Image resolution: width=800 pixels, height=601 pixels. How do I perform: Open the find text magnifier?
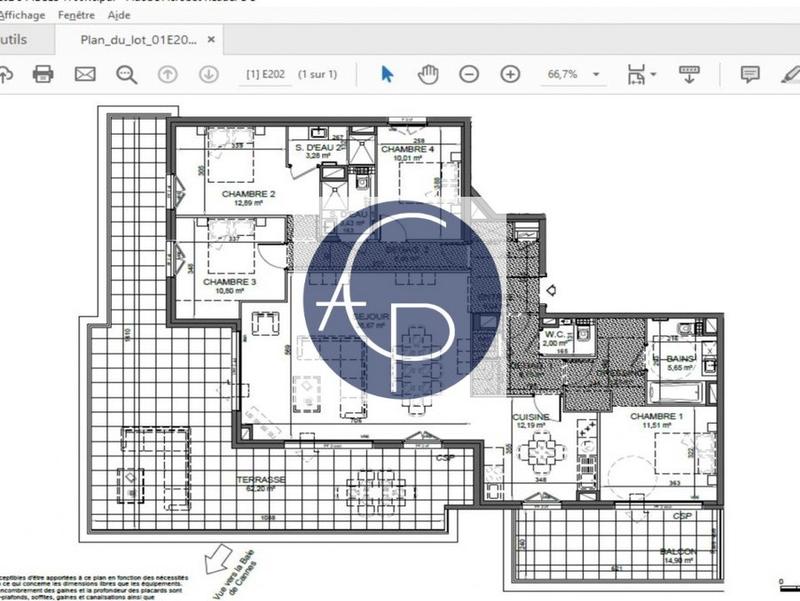[126, 74]
